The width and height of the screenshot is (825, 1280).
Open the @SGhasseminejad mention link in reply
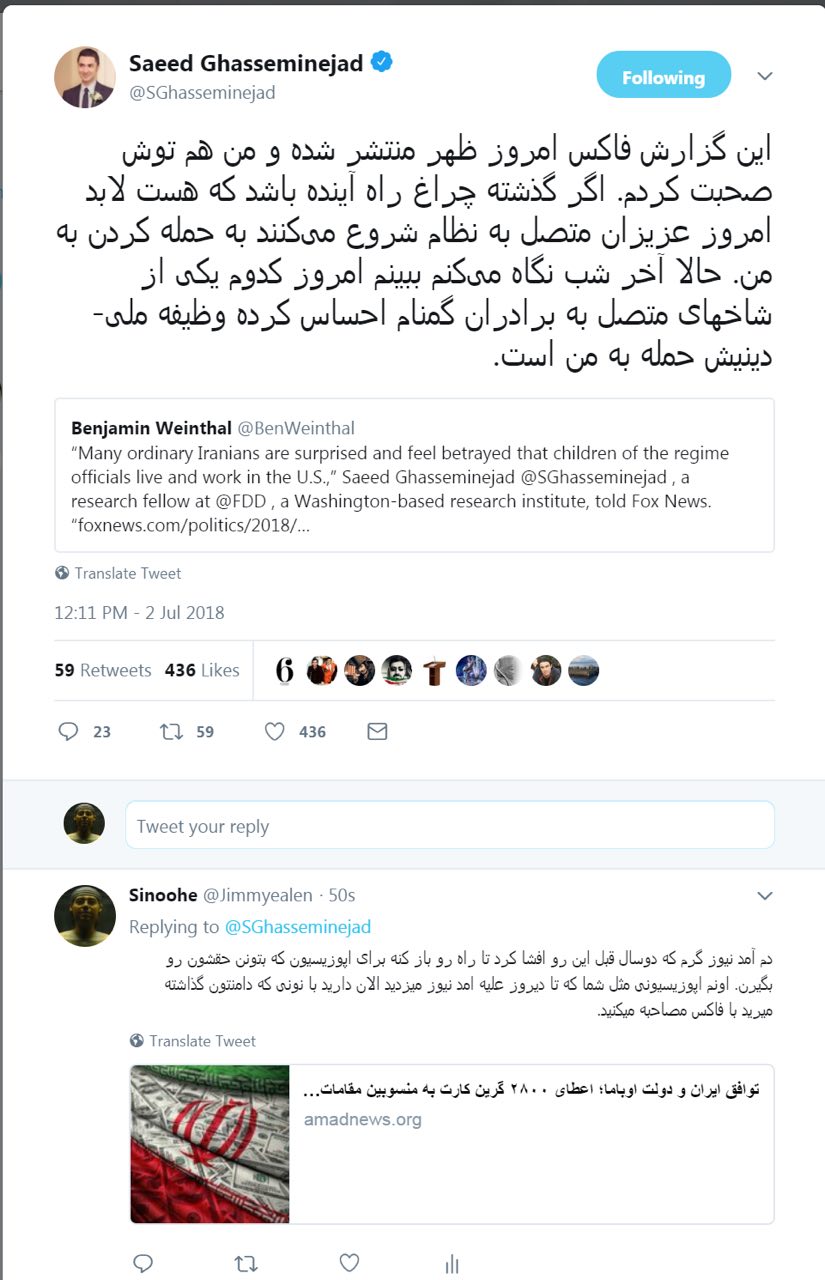pos(297,927)
